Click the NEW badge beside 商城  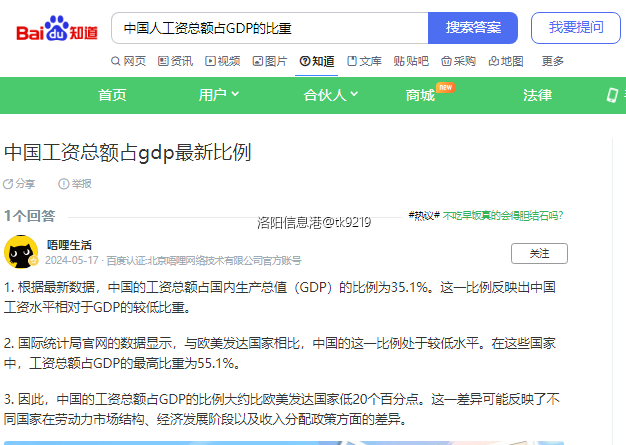(x=446, y=87)
